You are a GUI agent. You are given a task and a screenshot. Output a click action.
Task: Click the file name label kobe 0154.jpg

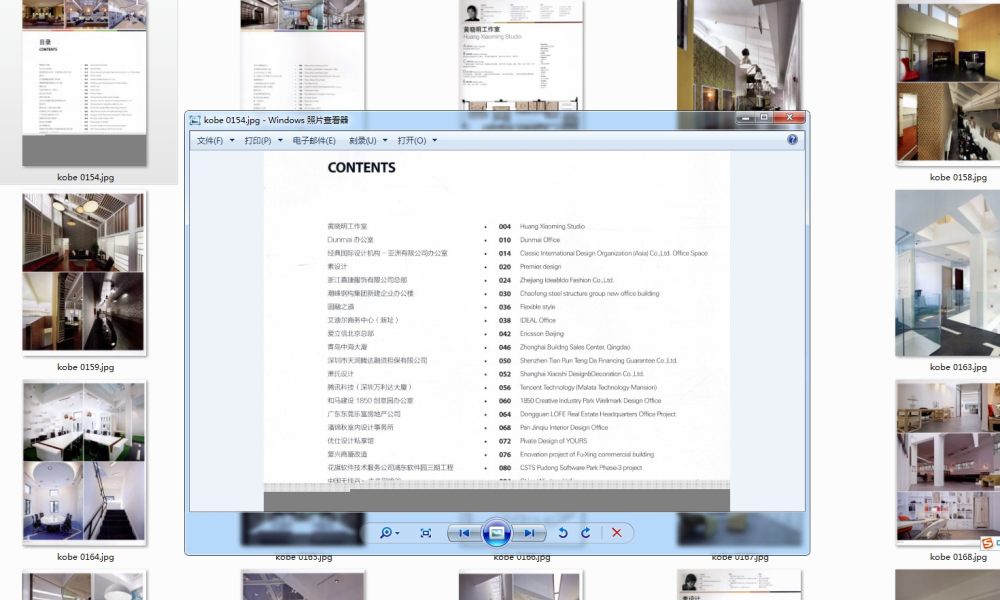click(x=85, y=177)
